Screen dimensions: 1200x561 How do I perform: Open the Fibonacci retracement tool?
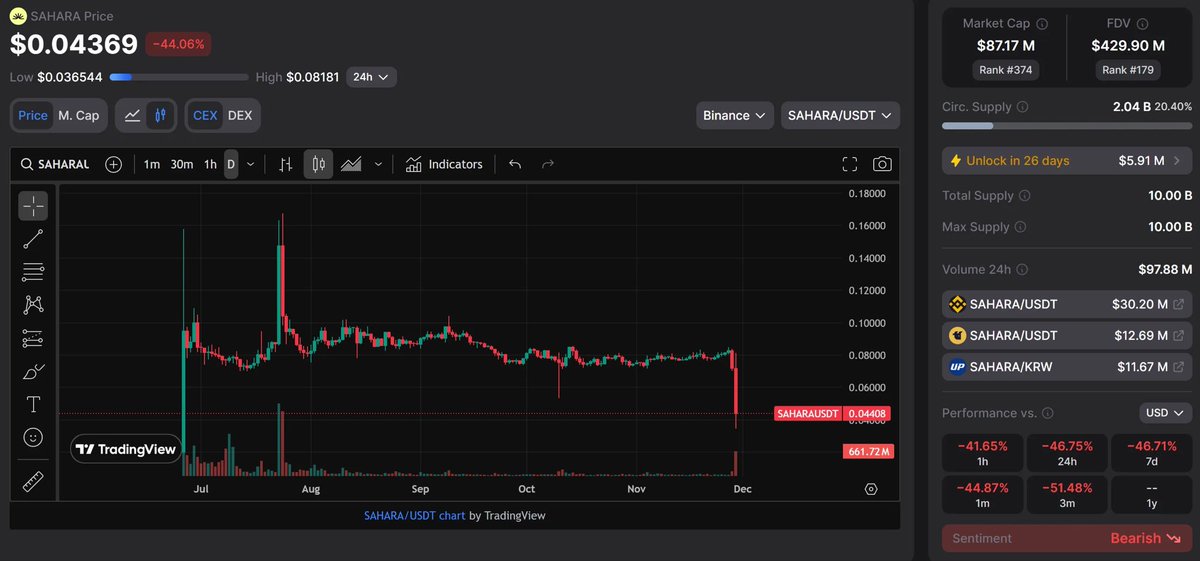pos(33,271)
